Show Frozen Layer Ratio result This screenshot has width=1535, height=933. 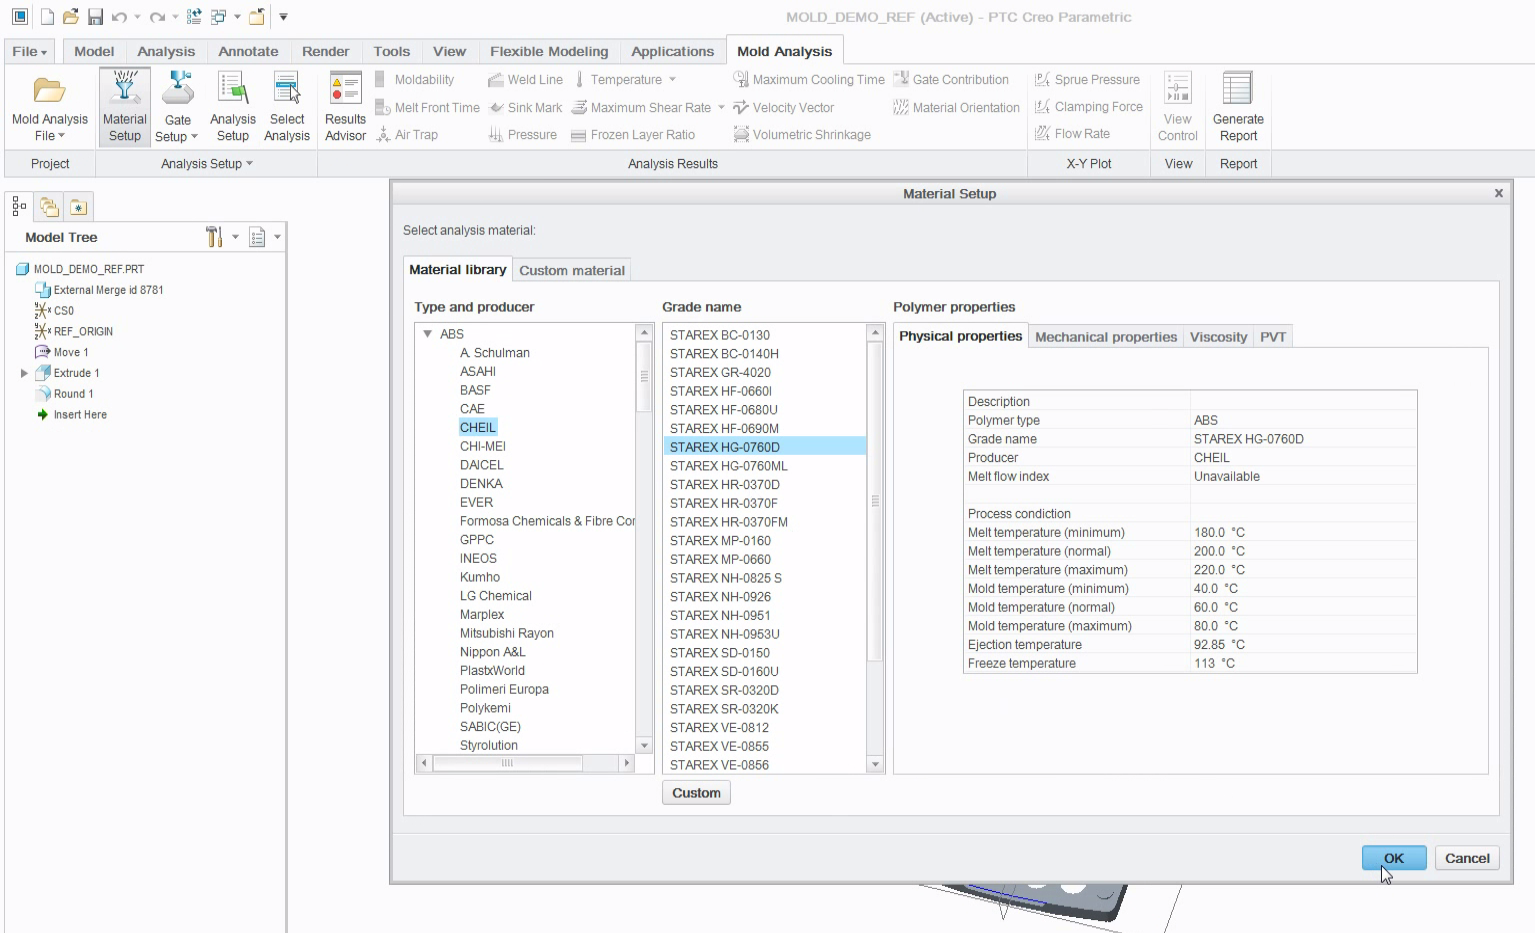coord(633,134)
